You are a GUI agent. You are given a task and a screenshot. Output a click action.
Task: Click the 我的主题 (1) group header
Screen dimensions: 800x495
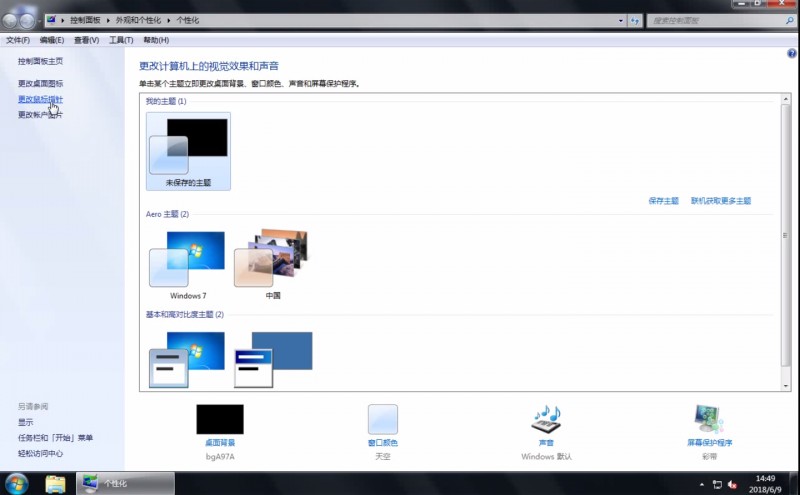(x=166, y=101)
